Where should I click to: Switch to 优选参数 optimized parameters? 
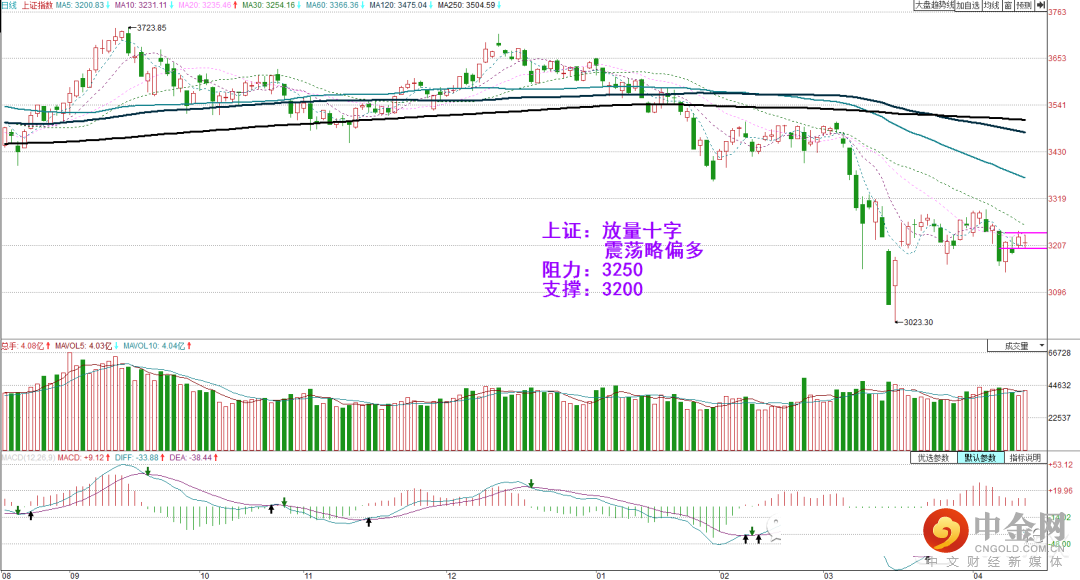933,457
